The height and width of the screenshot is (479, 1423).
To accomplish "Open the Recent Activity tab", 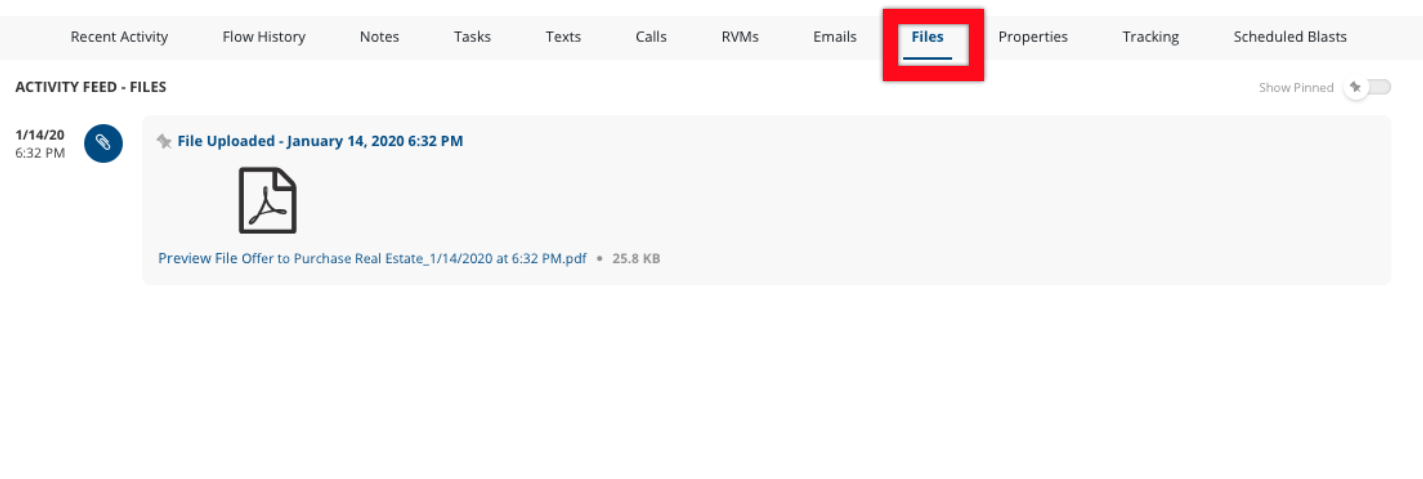I will (x=119, y=37).
